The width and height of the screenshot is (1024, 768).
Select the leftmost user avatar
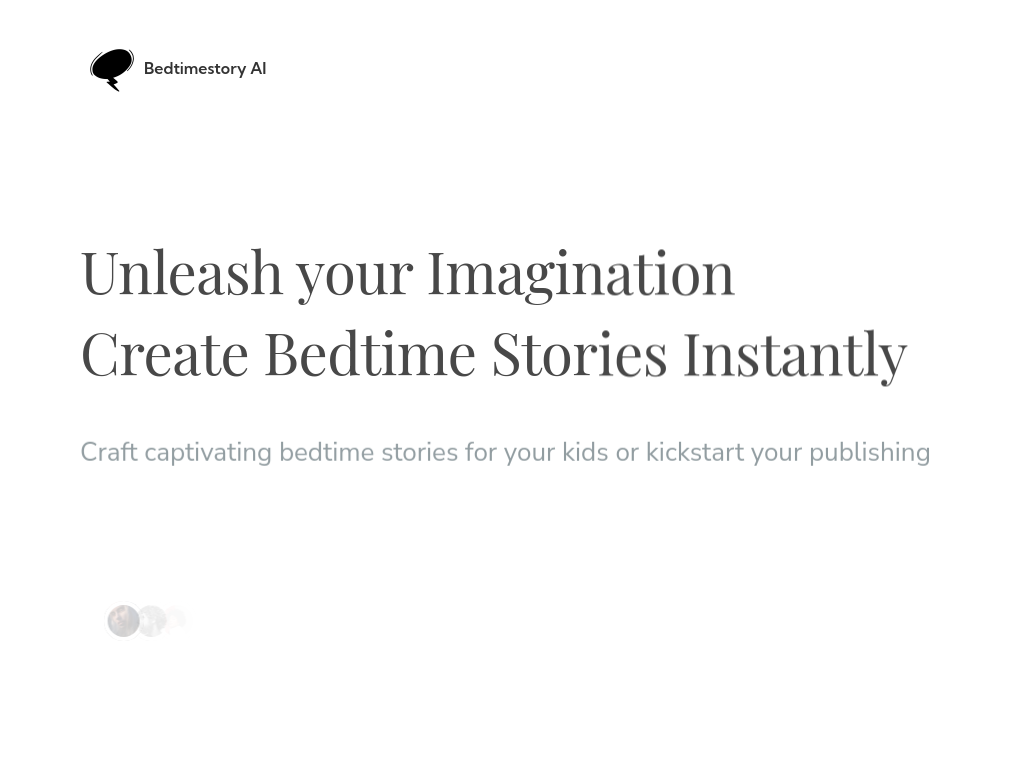123,621
